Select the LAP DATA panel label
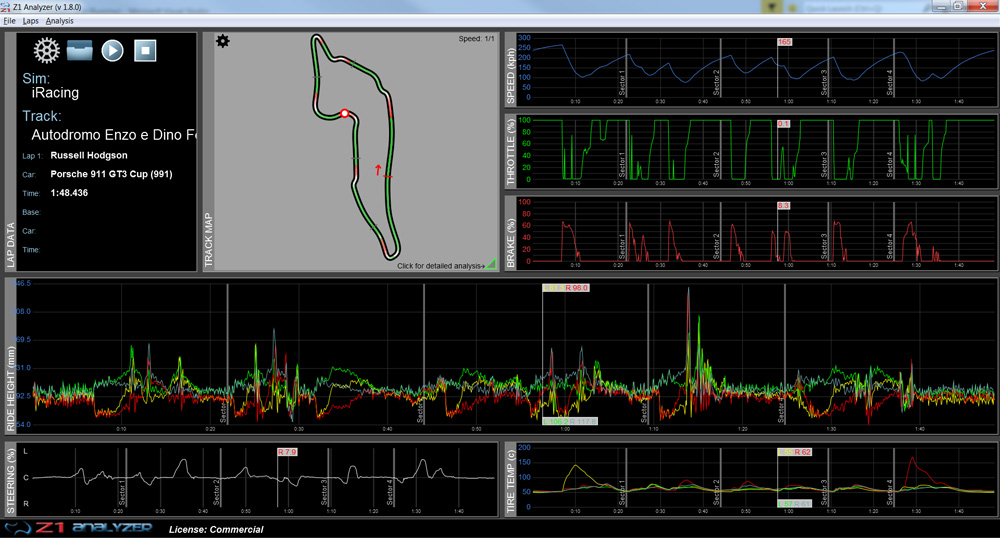The height and width of the screenshot is (538, 1000). point(10,245)
